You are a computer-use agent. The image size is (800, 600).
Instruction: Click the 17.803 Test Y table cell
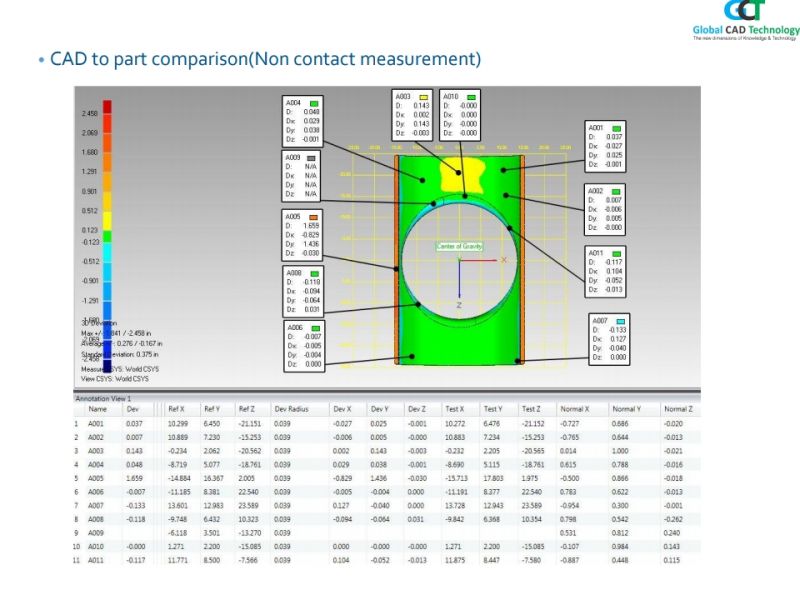pyautogui.click(x=493, y=479)
